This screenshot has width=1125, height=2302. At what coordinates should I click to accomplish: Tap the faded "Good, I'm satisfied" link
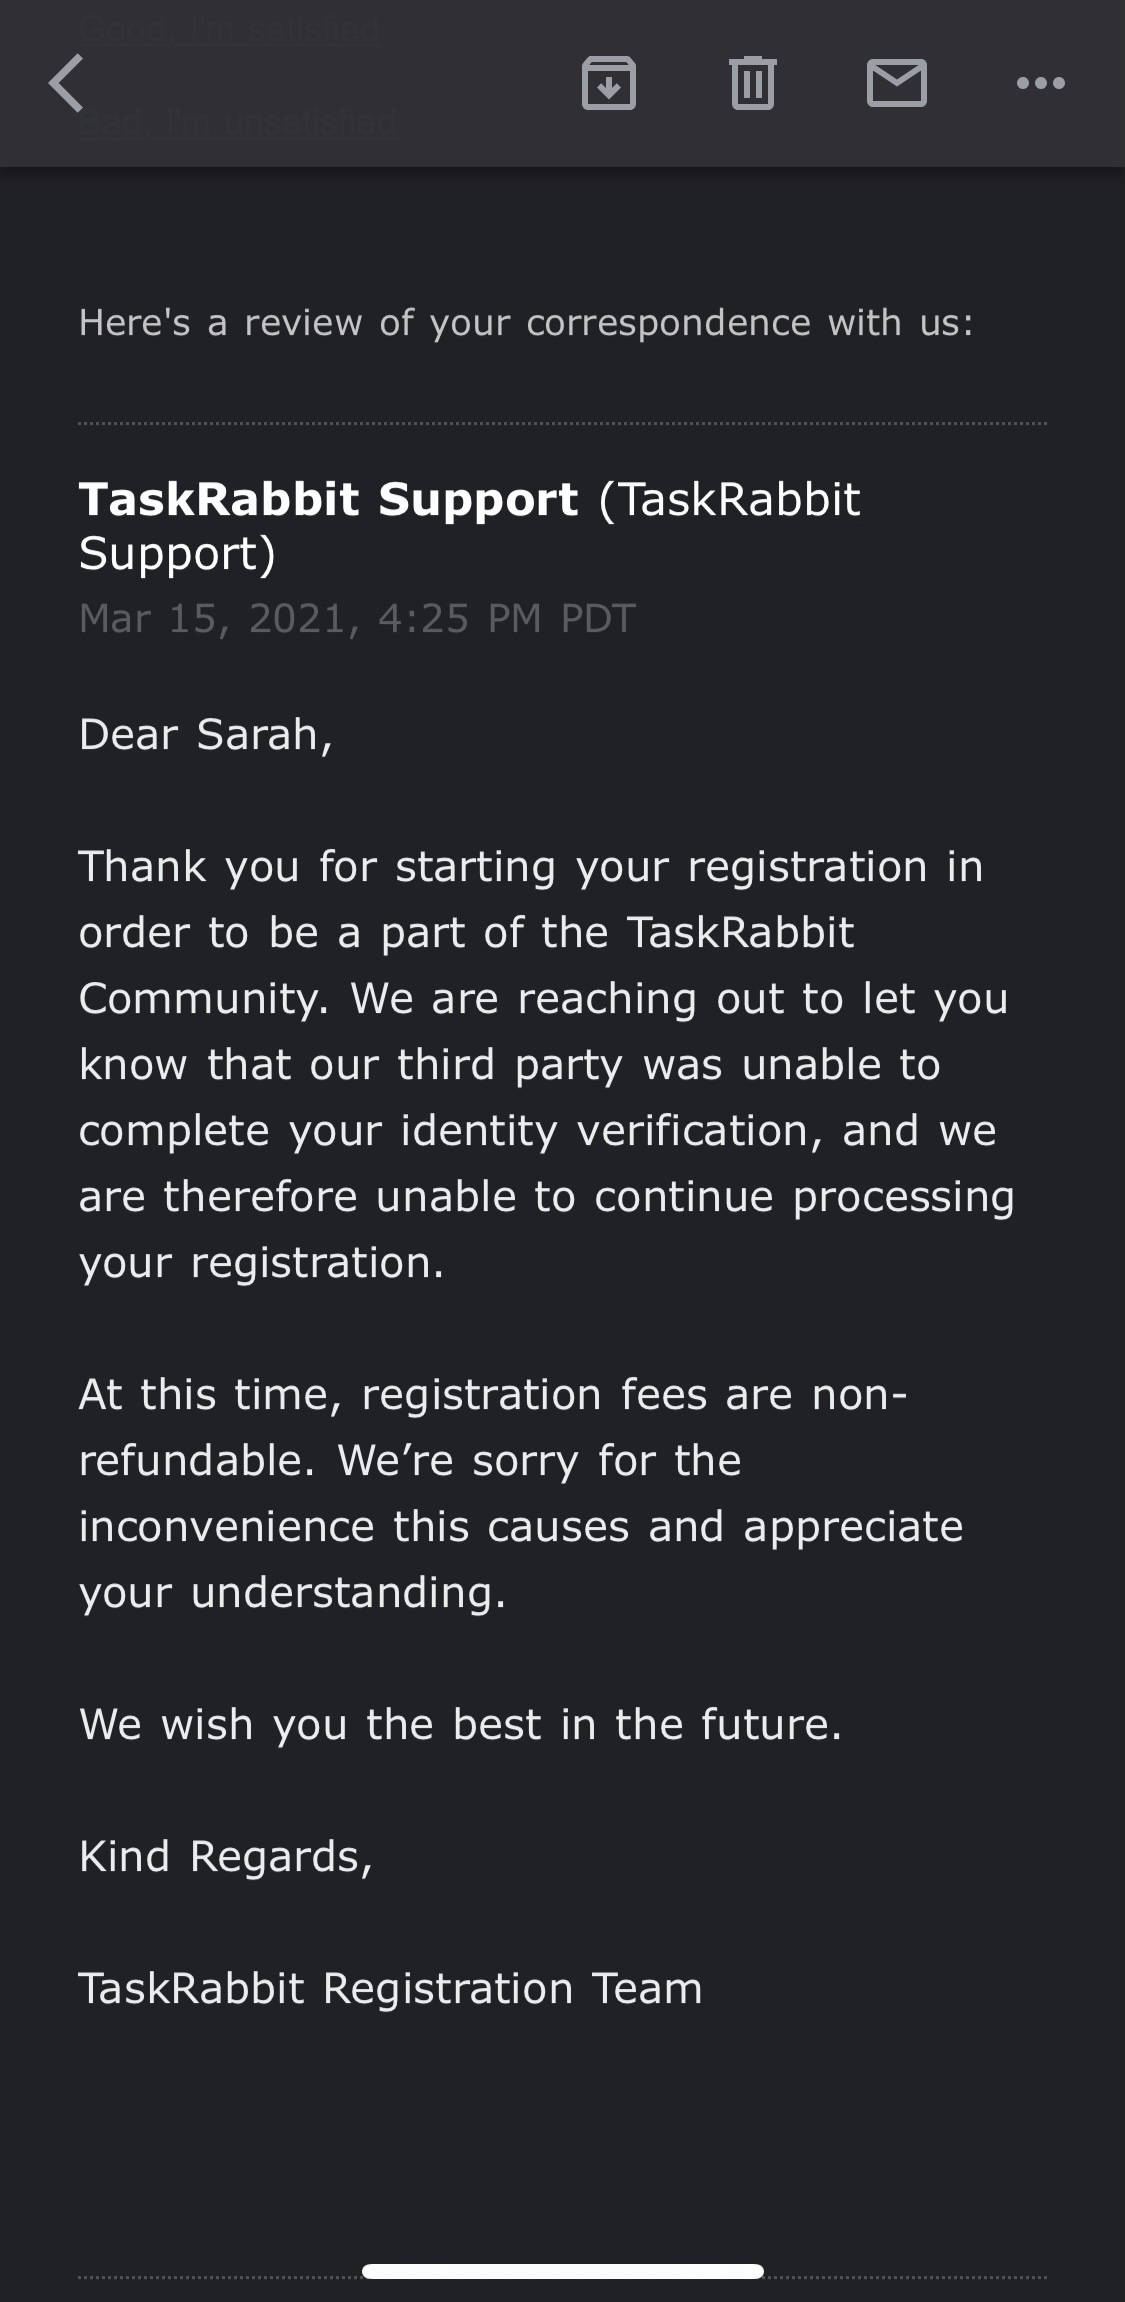[x=229, y=29]
